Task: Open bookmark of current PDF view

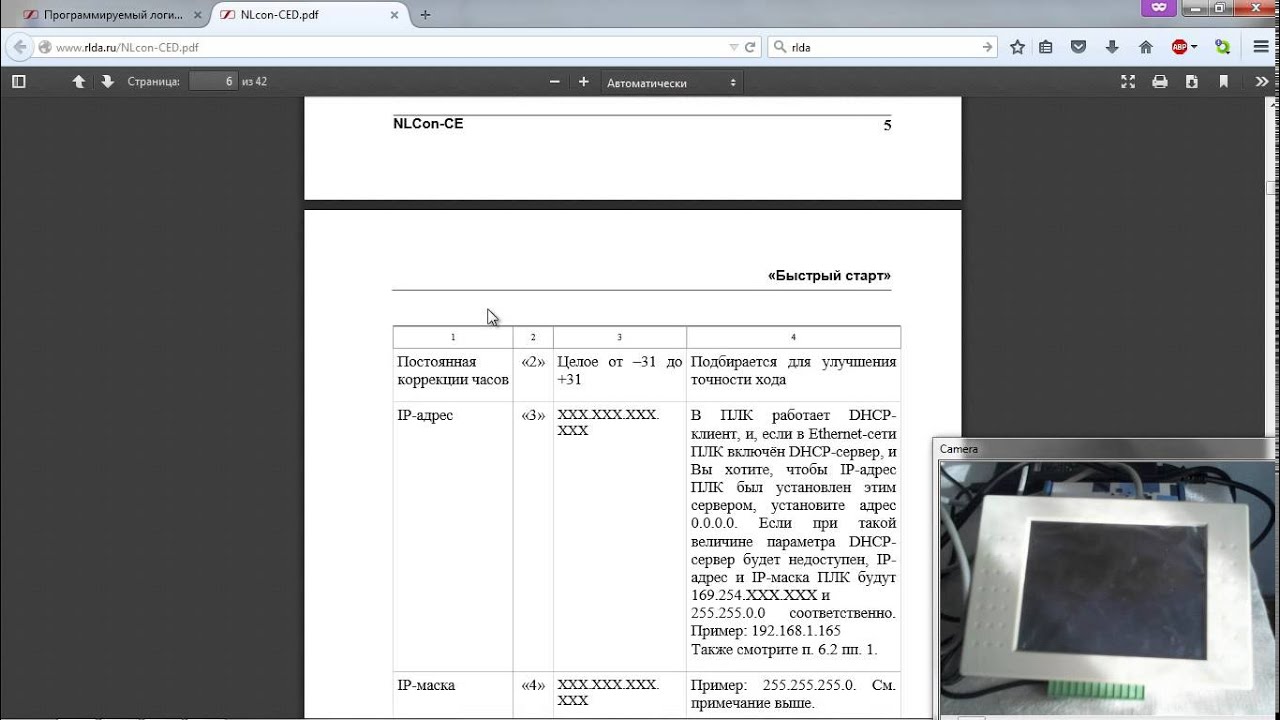Action: pyautogui.click(x=1222, y=82)
